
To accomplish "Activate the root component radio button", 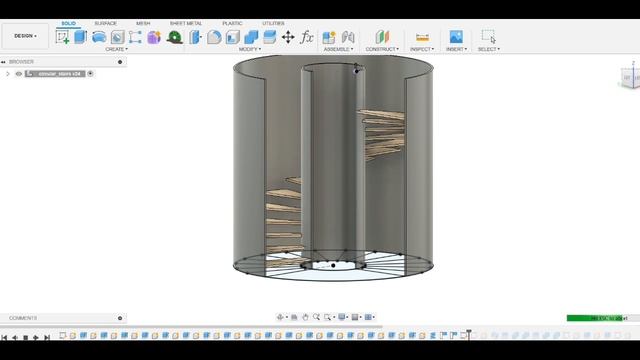I will click(x=90, y=73).
